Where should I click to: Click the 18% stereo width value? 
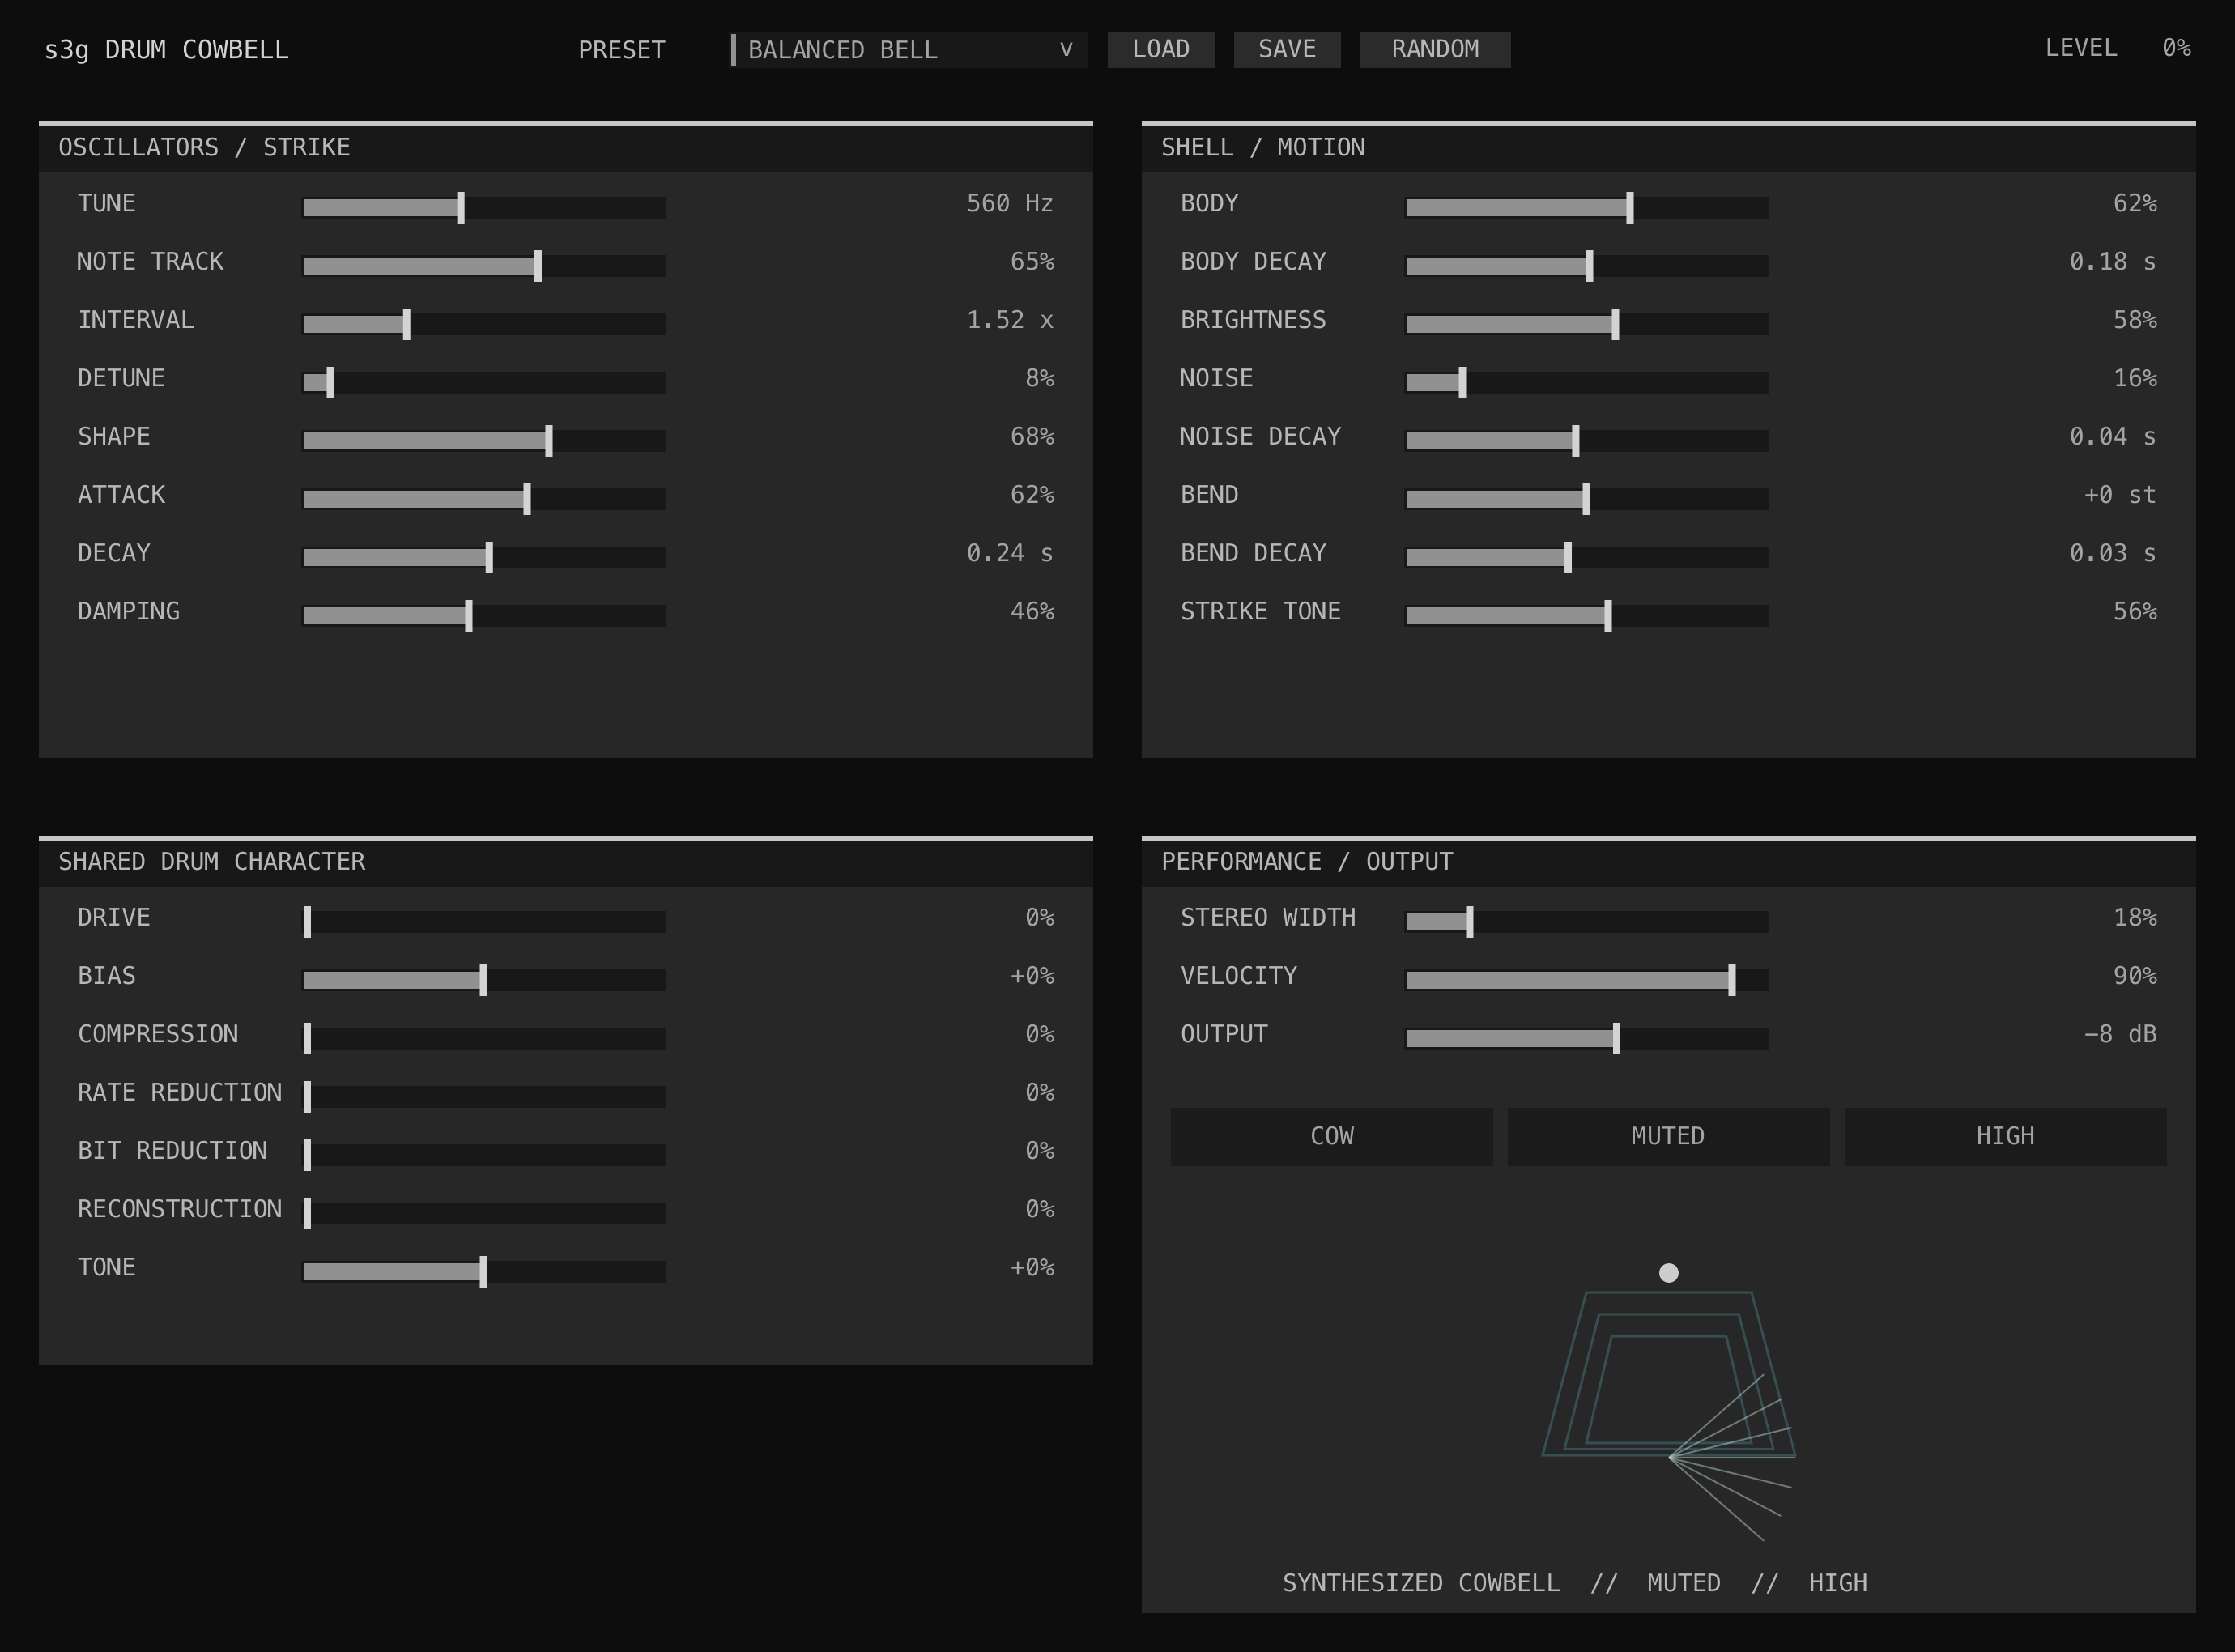click(2134, 917)
